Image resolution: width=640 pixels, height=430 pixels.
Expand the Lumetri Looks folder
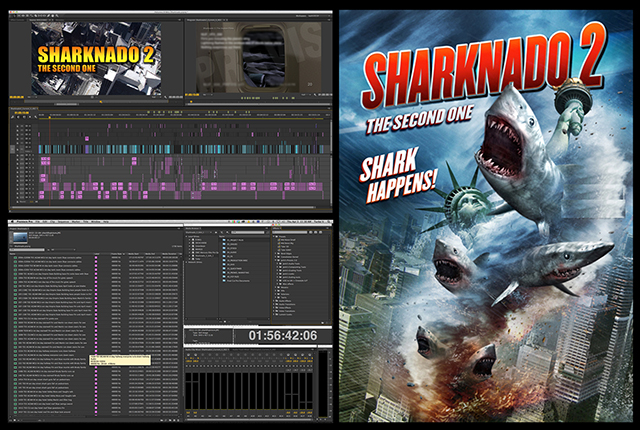click(x=273, y=315)
